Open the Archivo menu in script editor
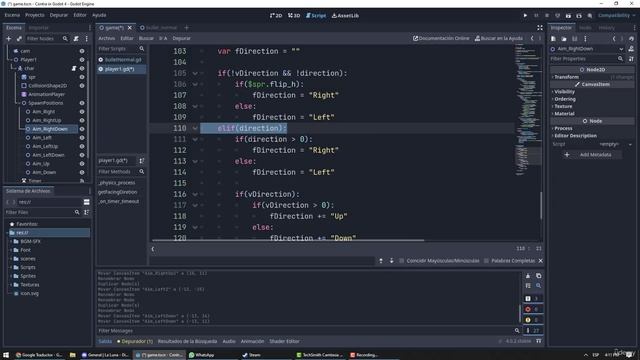This screenshot has width=640, height=360. pyautogui.click(x=107, y=38)
